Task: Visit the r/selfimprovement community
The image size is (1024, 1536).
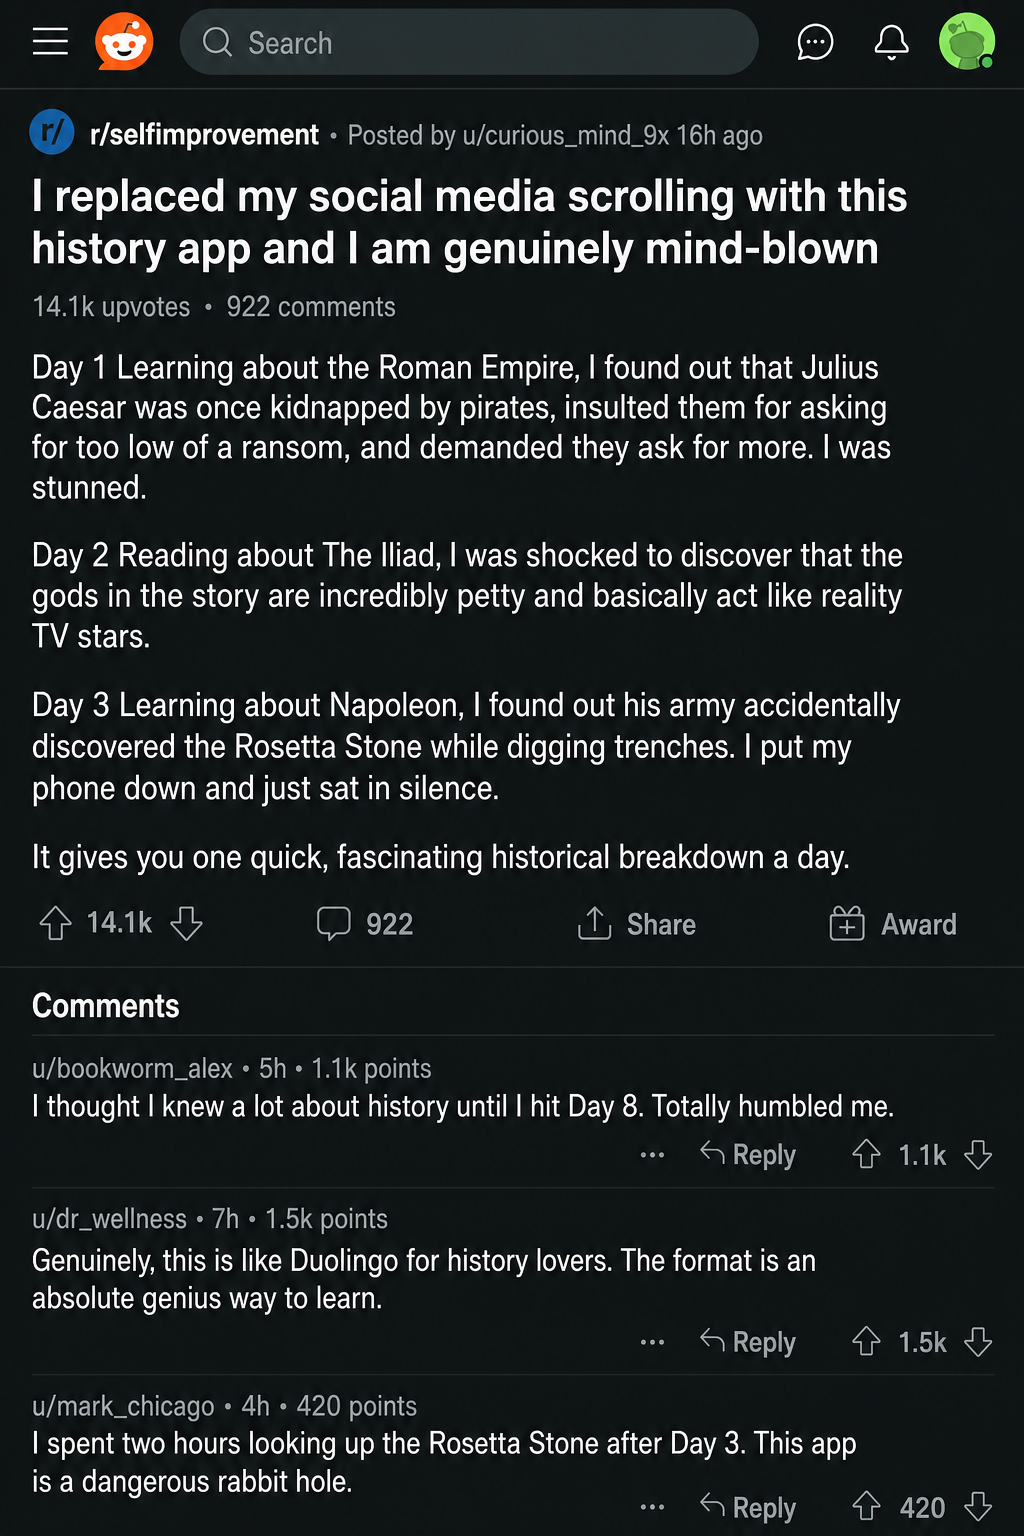Action: [204, 134]
